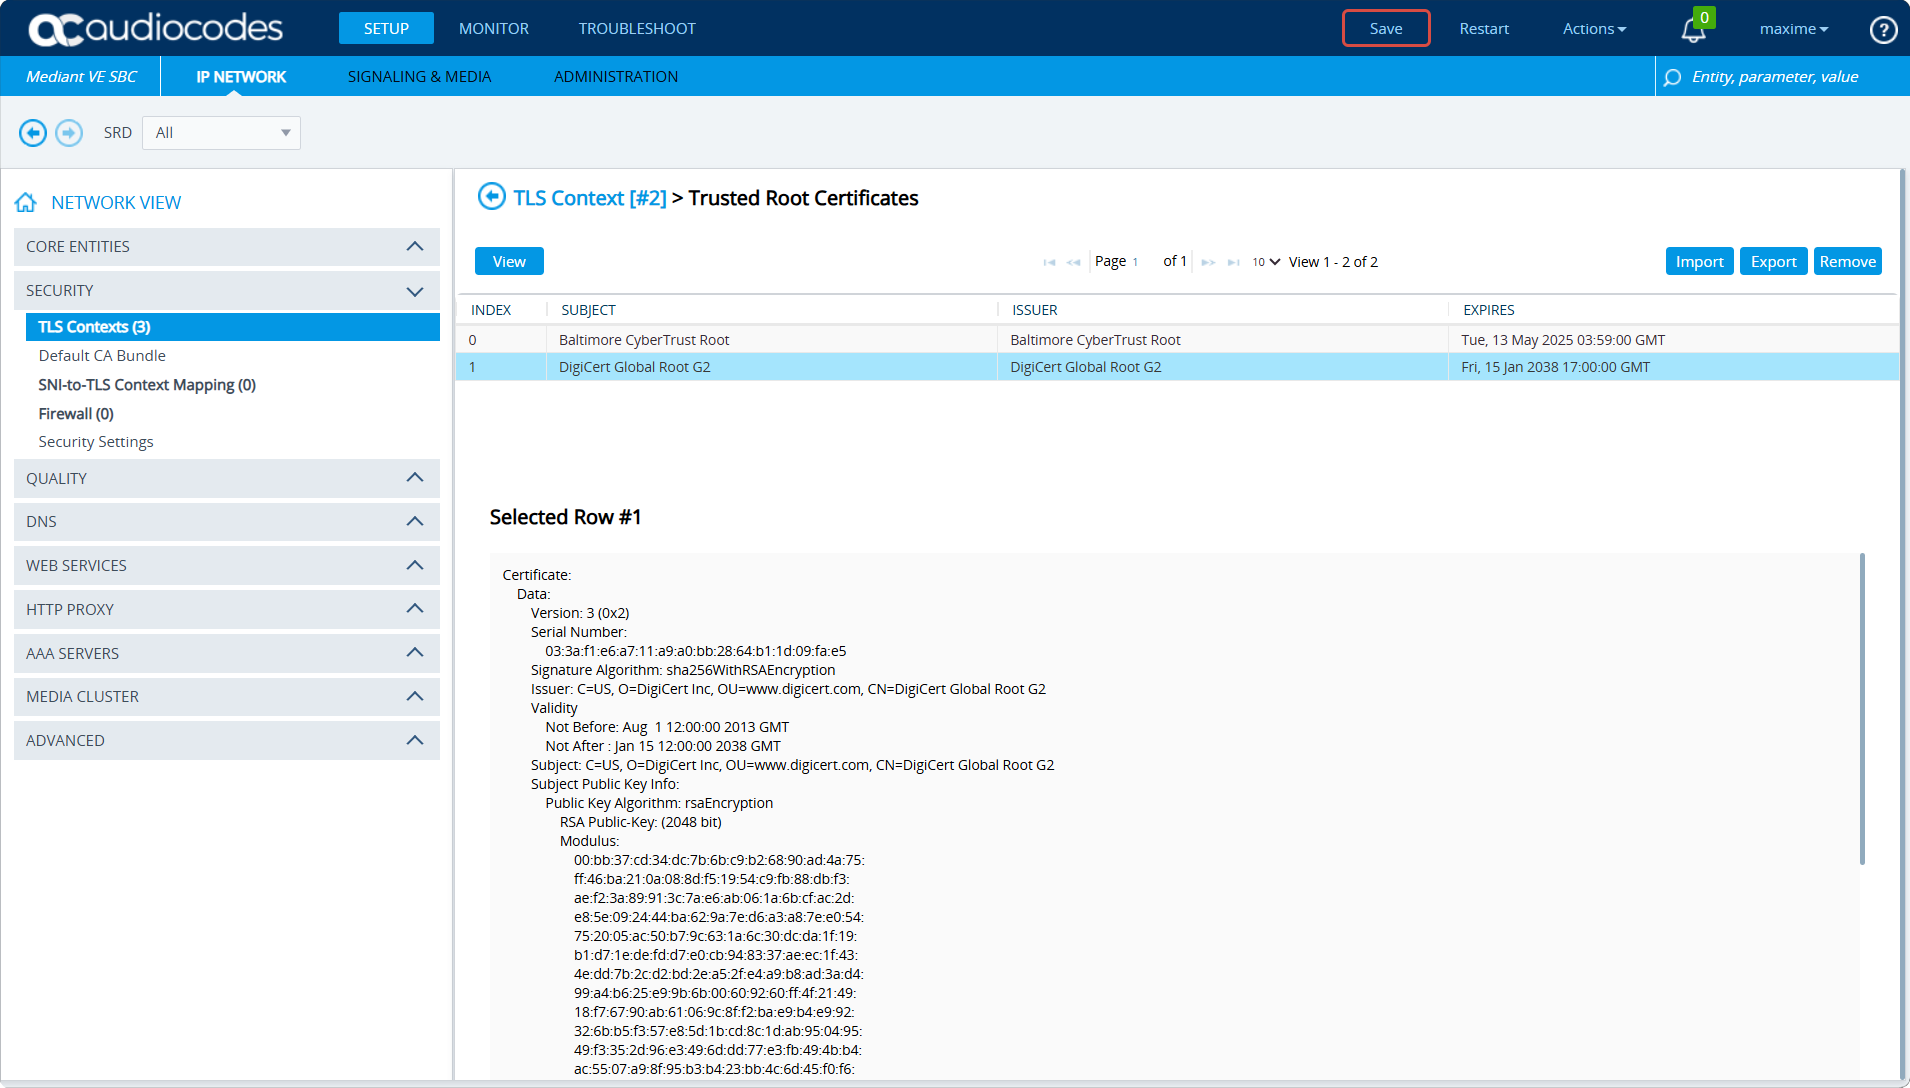The height and width of the screenshot is (1088, 1910).
Task: Click the certificate details scrollbar
Action: [1861, 710]
